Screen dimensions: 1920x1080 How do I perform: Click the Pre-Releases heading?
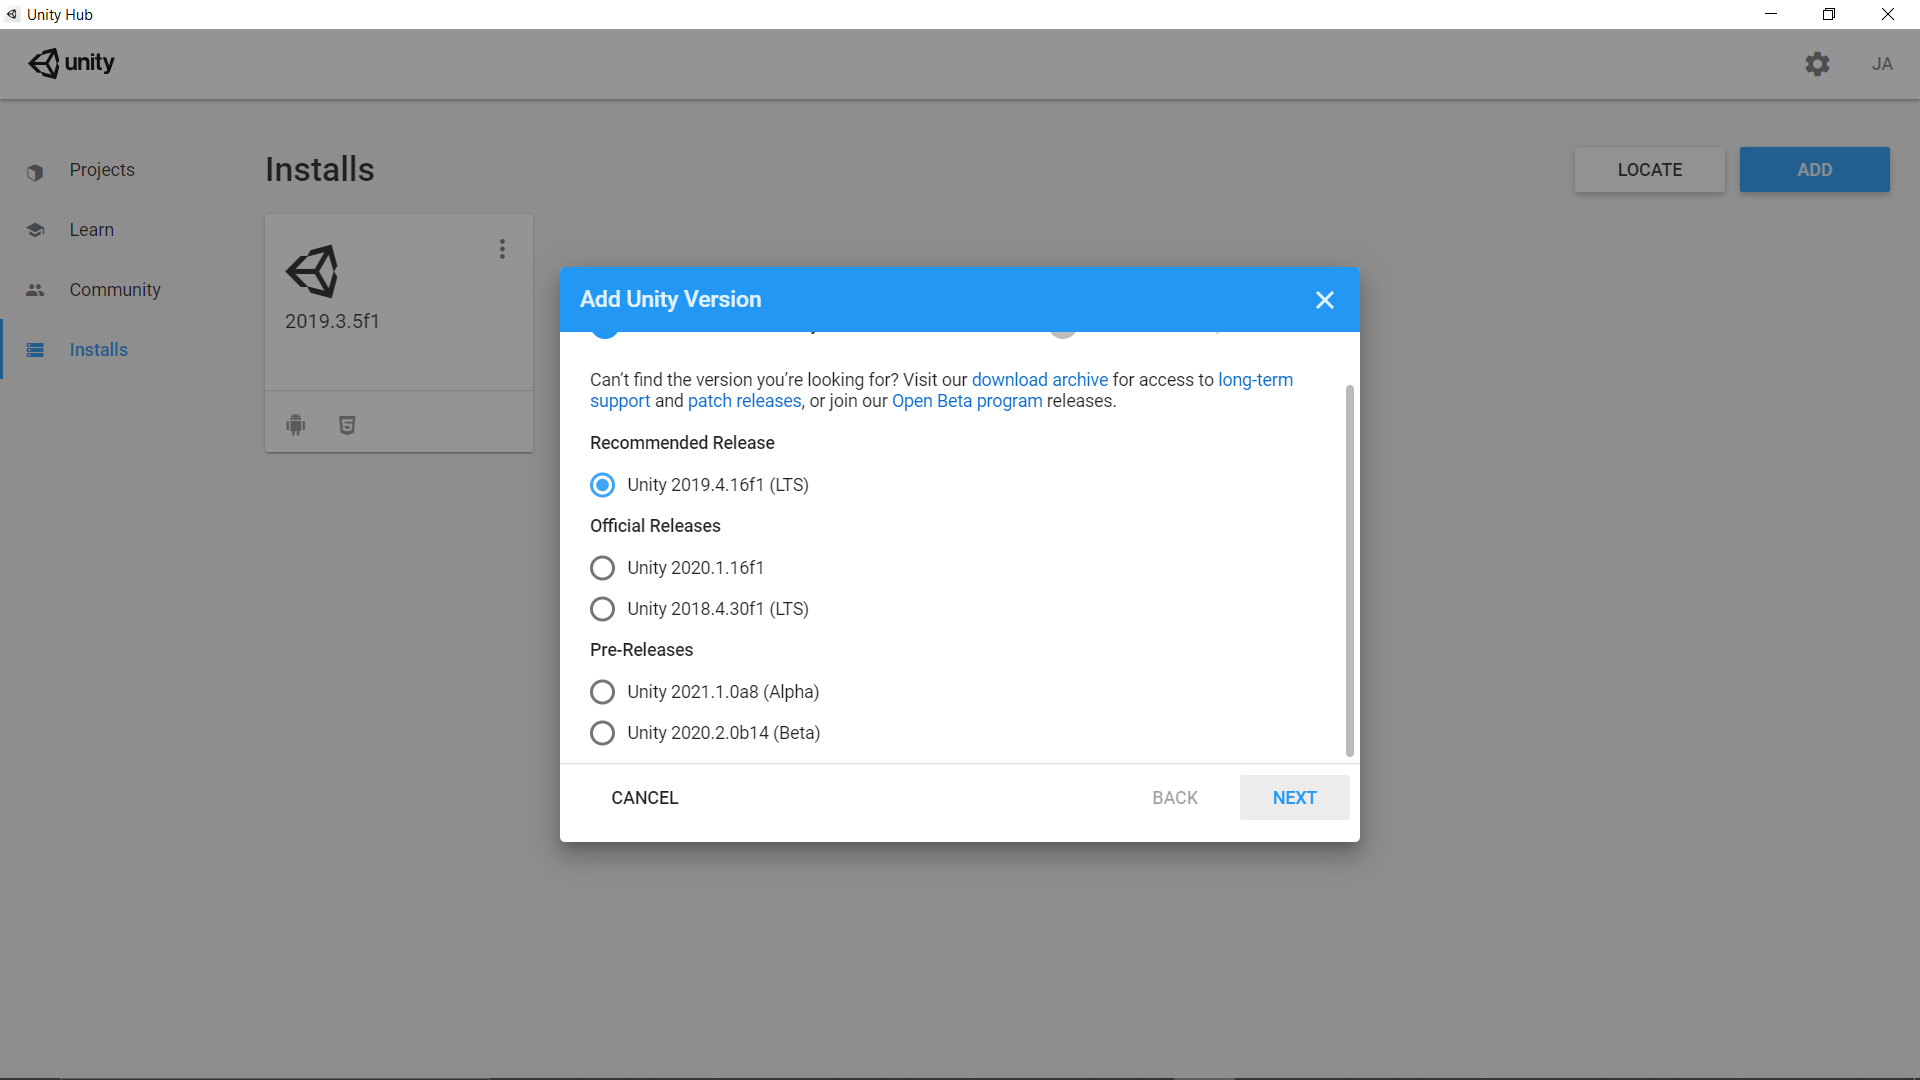(x=641, y=650)
